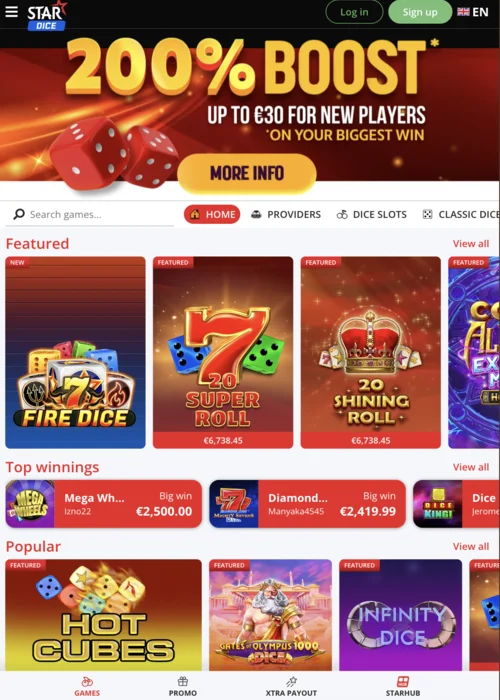Image resolution: width=500 pixels, height=700 pixels.
Task: Open the Hot Cubes game thumbnail
Action: tap(104, 615)
